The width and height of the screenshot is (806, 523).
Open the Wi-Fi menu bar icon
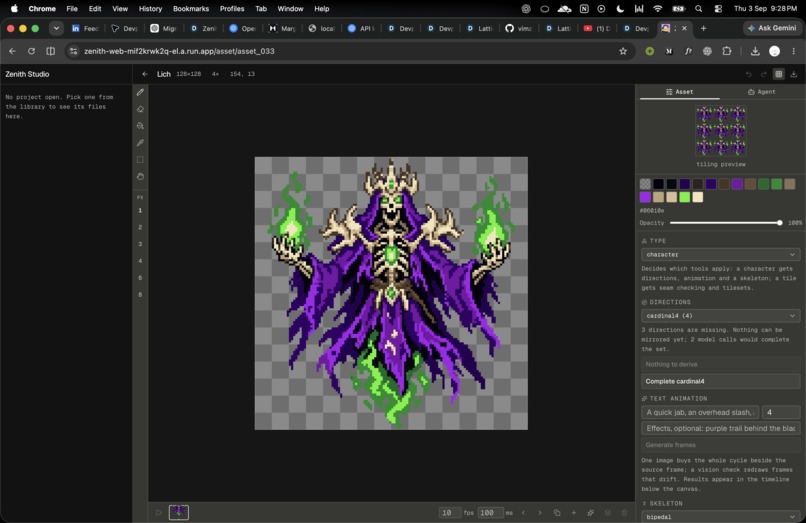tap(657, 9)
